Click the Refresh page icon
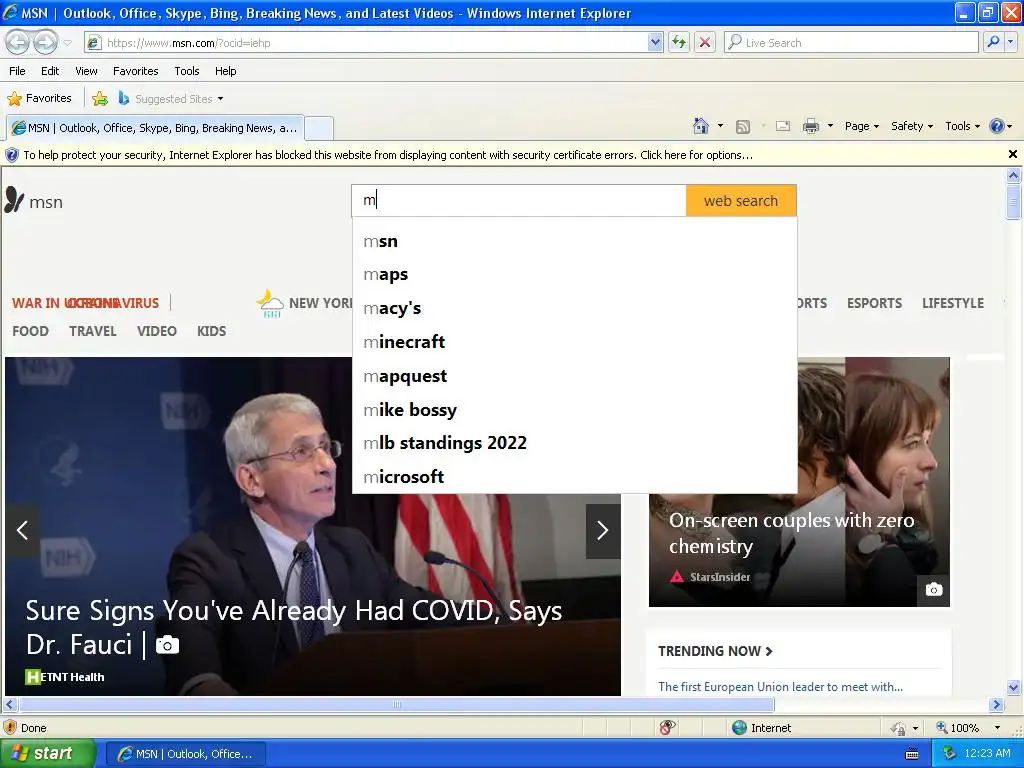This screenshot has width=1024, height=768. pyautogui.click(x=679, y=43)
